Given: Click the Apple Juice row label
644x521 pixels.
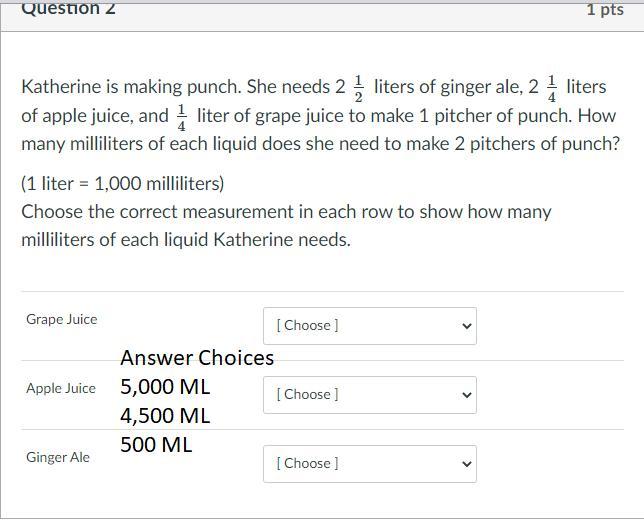Looking at the screenshot, I should tap(61, 388).
